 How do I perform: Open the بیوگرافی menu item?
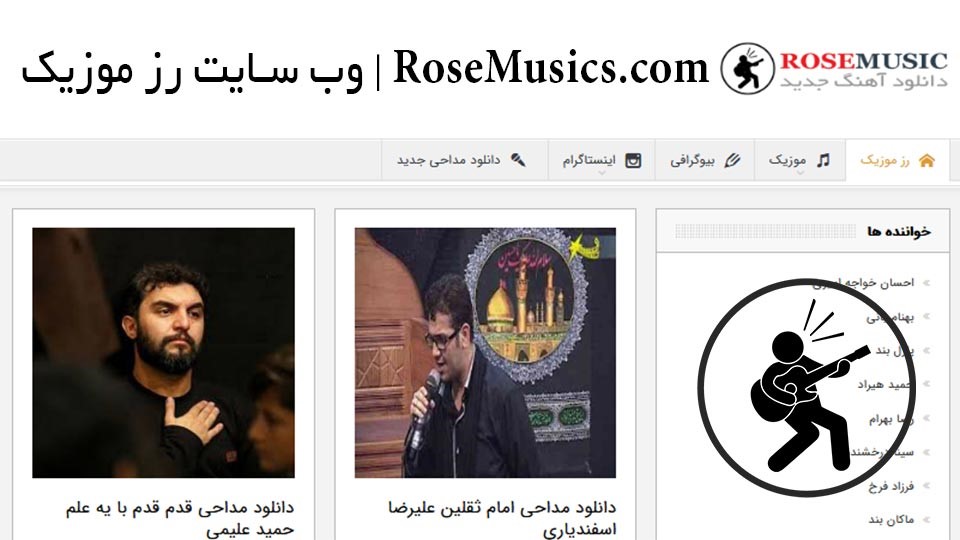pyautogui.click(x=705, y=160)
